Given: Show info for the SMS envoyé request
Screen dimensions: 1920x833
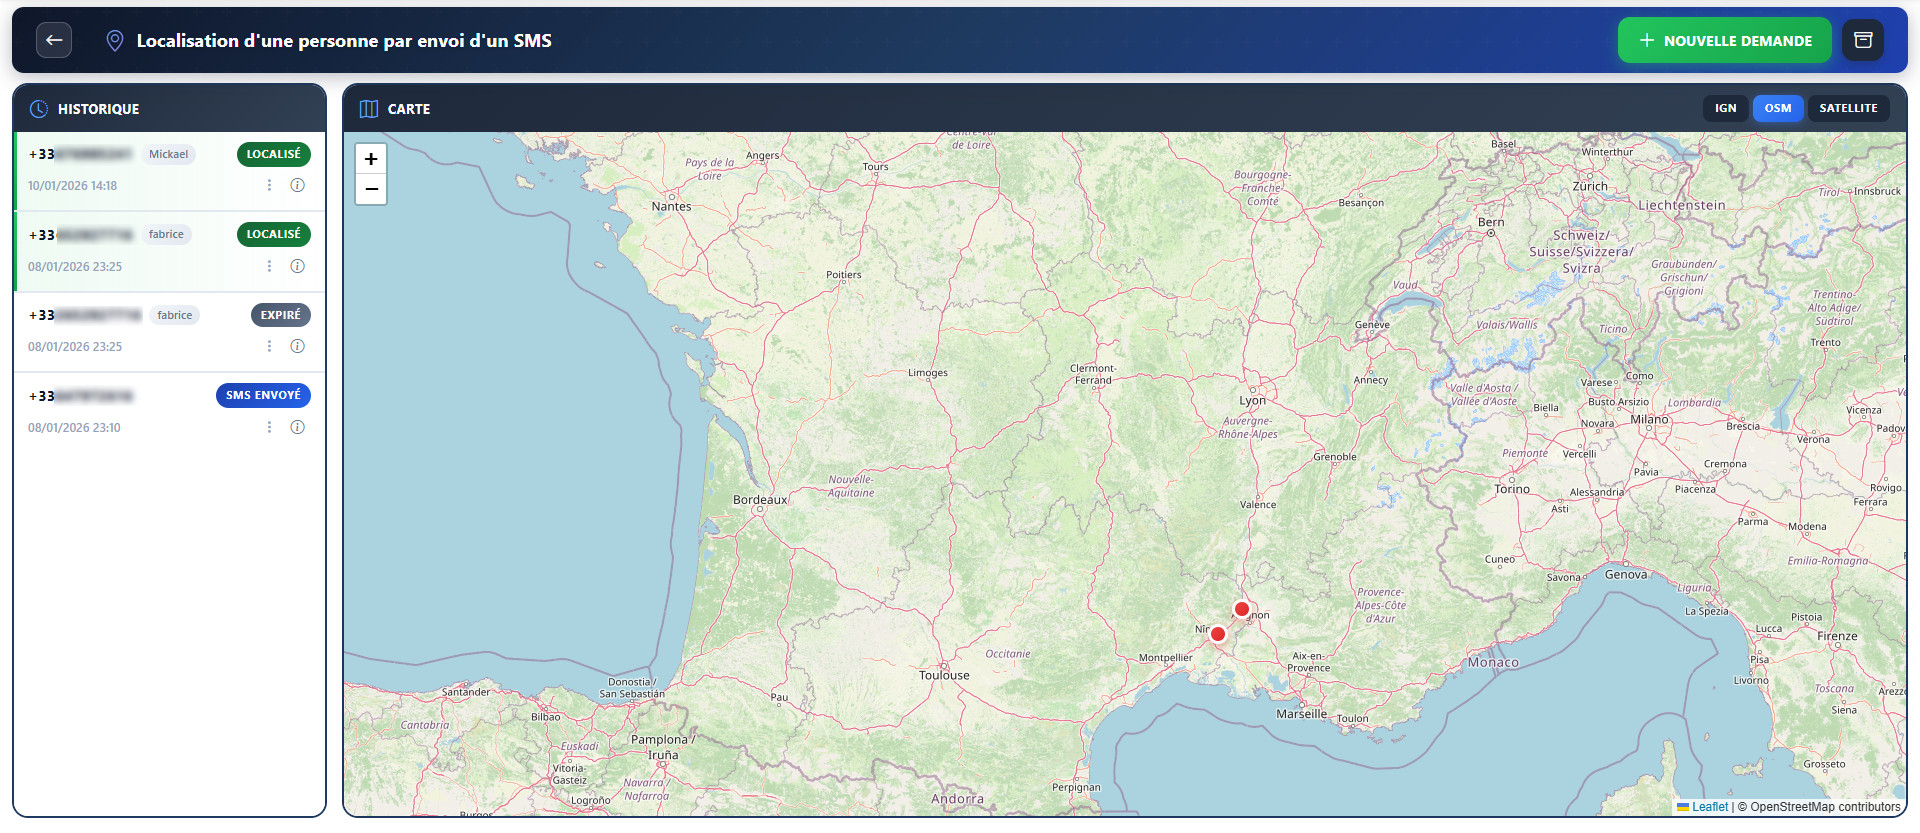Looking at the screenshot, I should [x=297, y=427].
